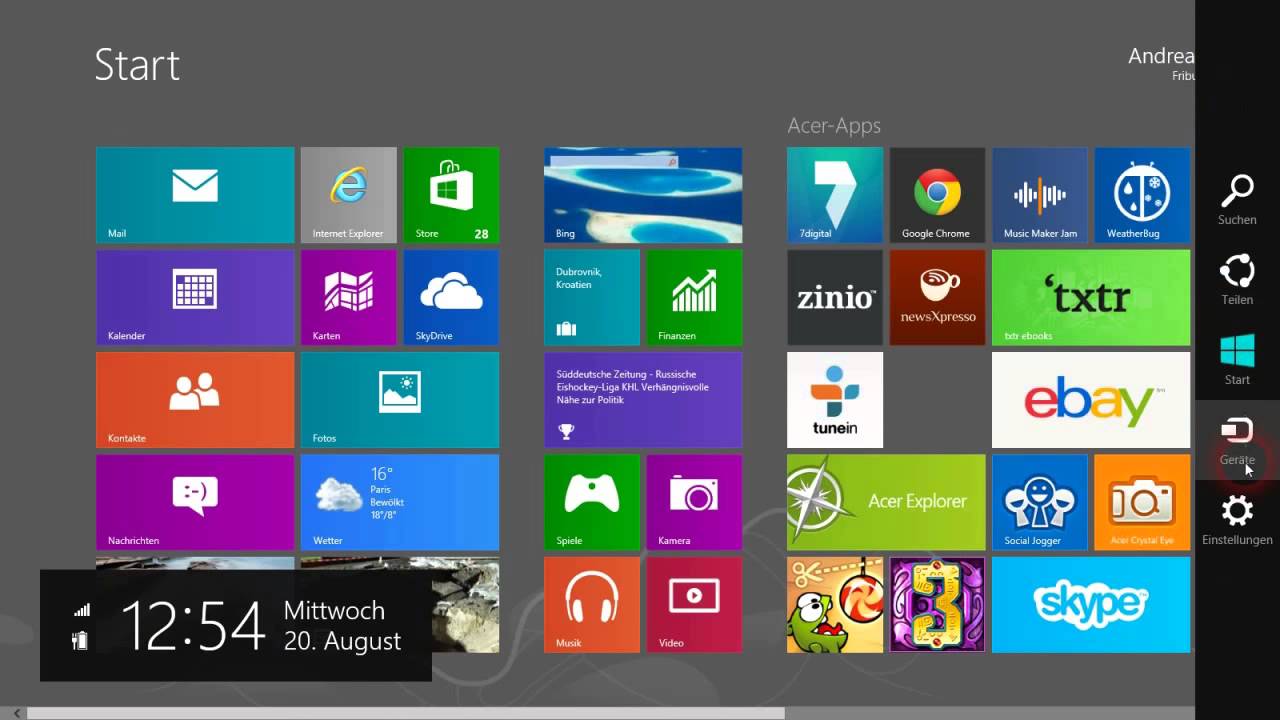Viewport: 1280px width, 720px height.
Task: Launch Google Chrome tile
Action: (937, 195)
